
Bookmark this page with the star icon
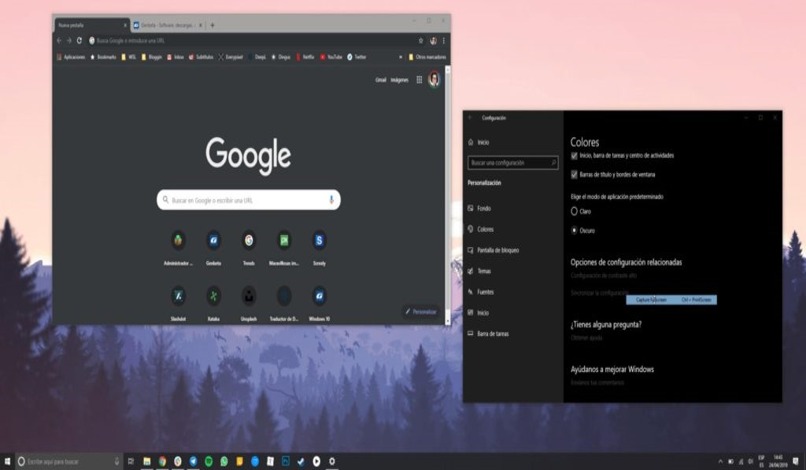(419, 40)
